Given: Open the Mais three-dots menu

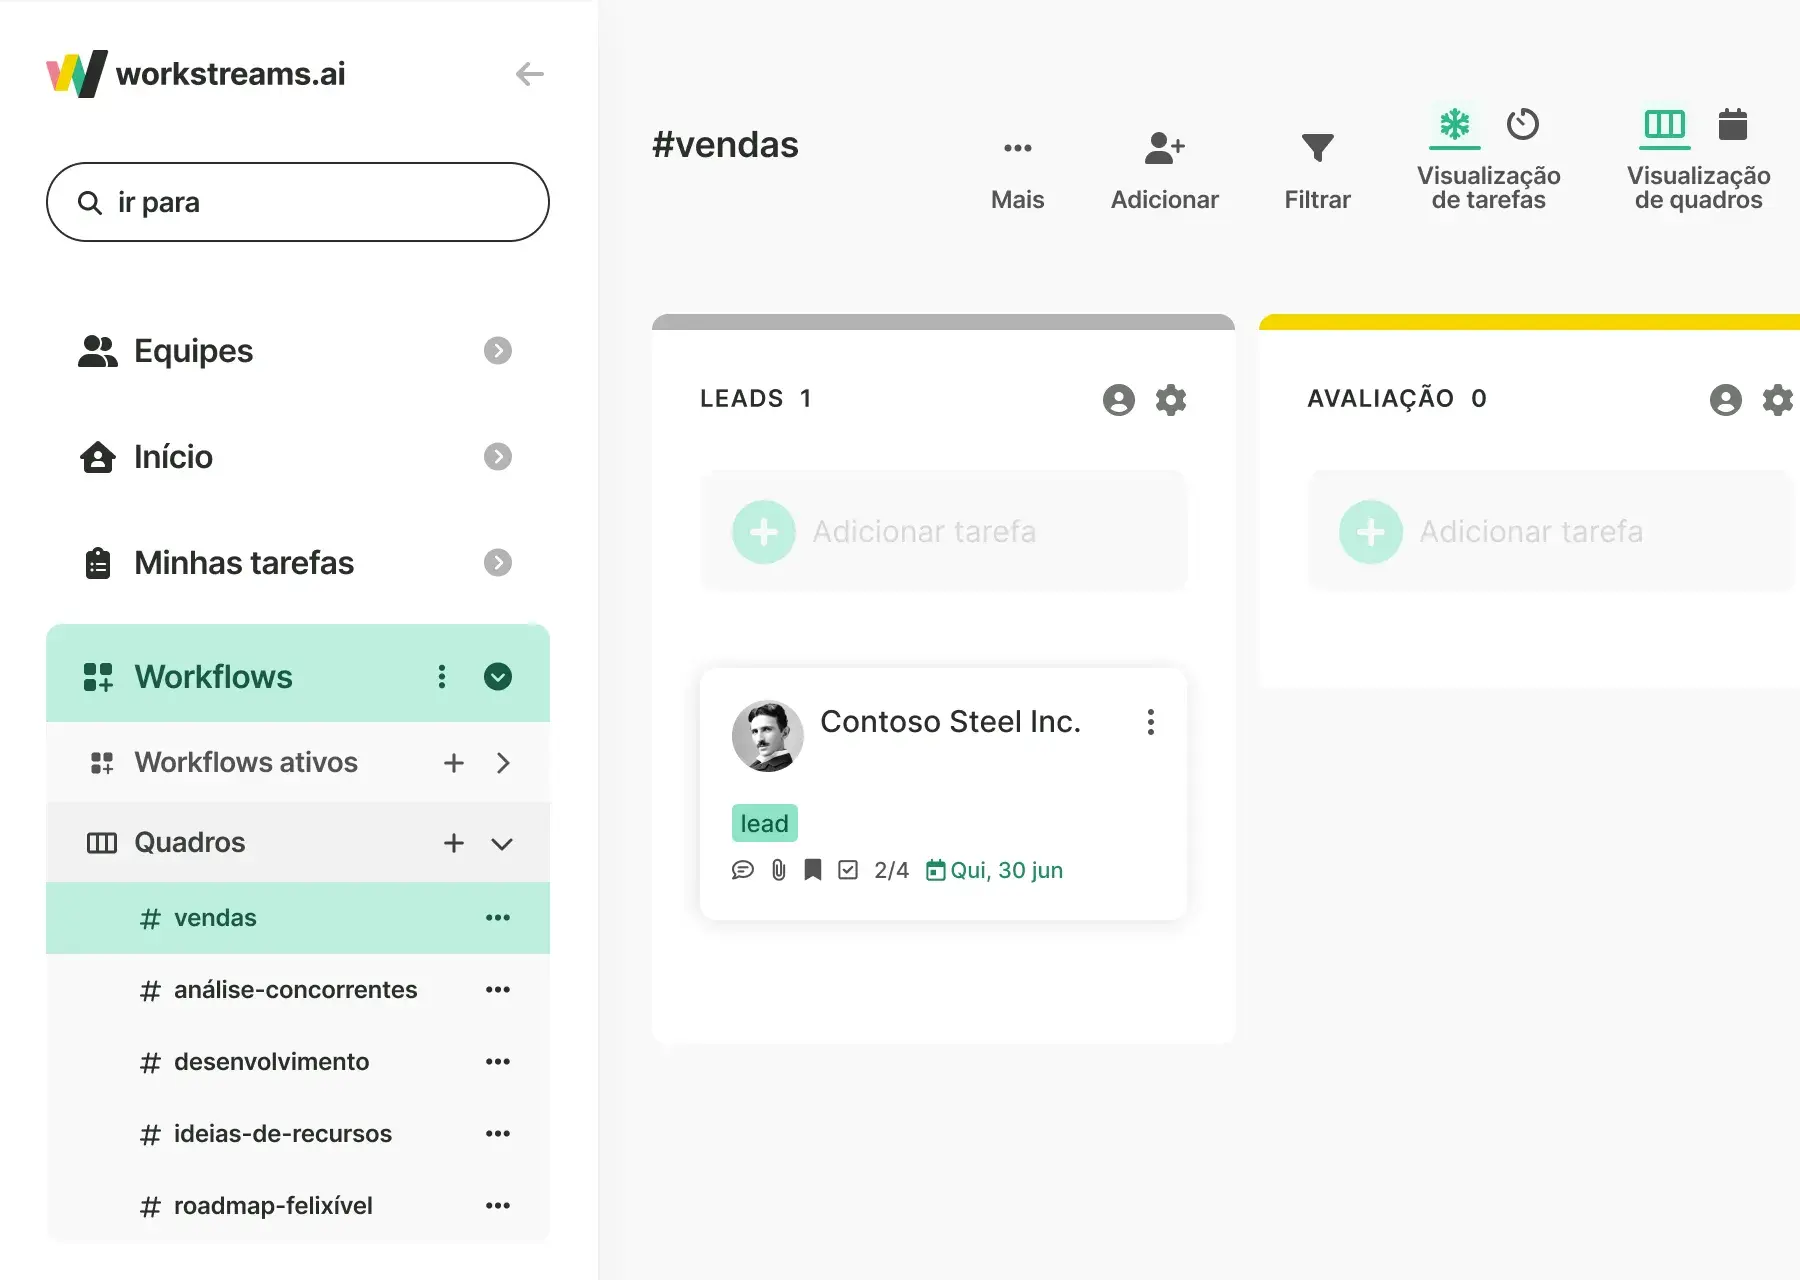Looking at the screenshot, I should pyautogui.click(x=1017, y=148).
